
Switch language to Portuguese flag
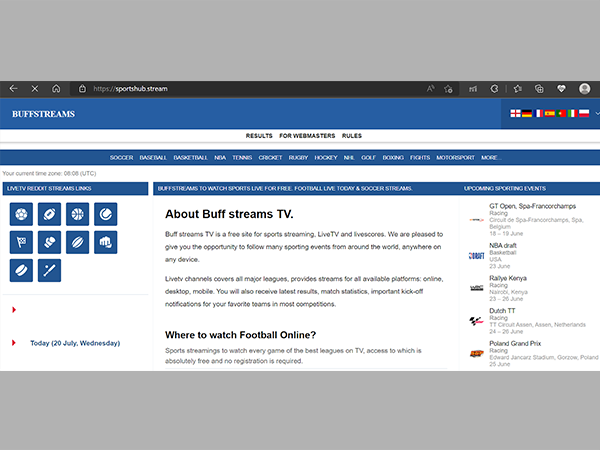(561, 113)
